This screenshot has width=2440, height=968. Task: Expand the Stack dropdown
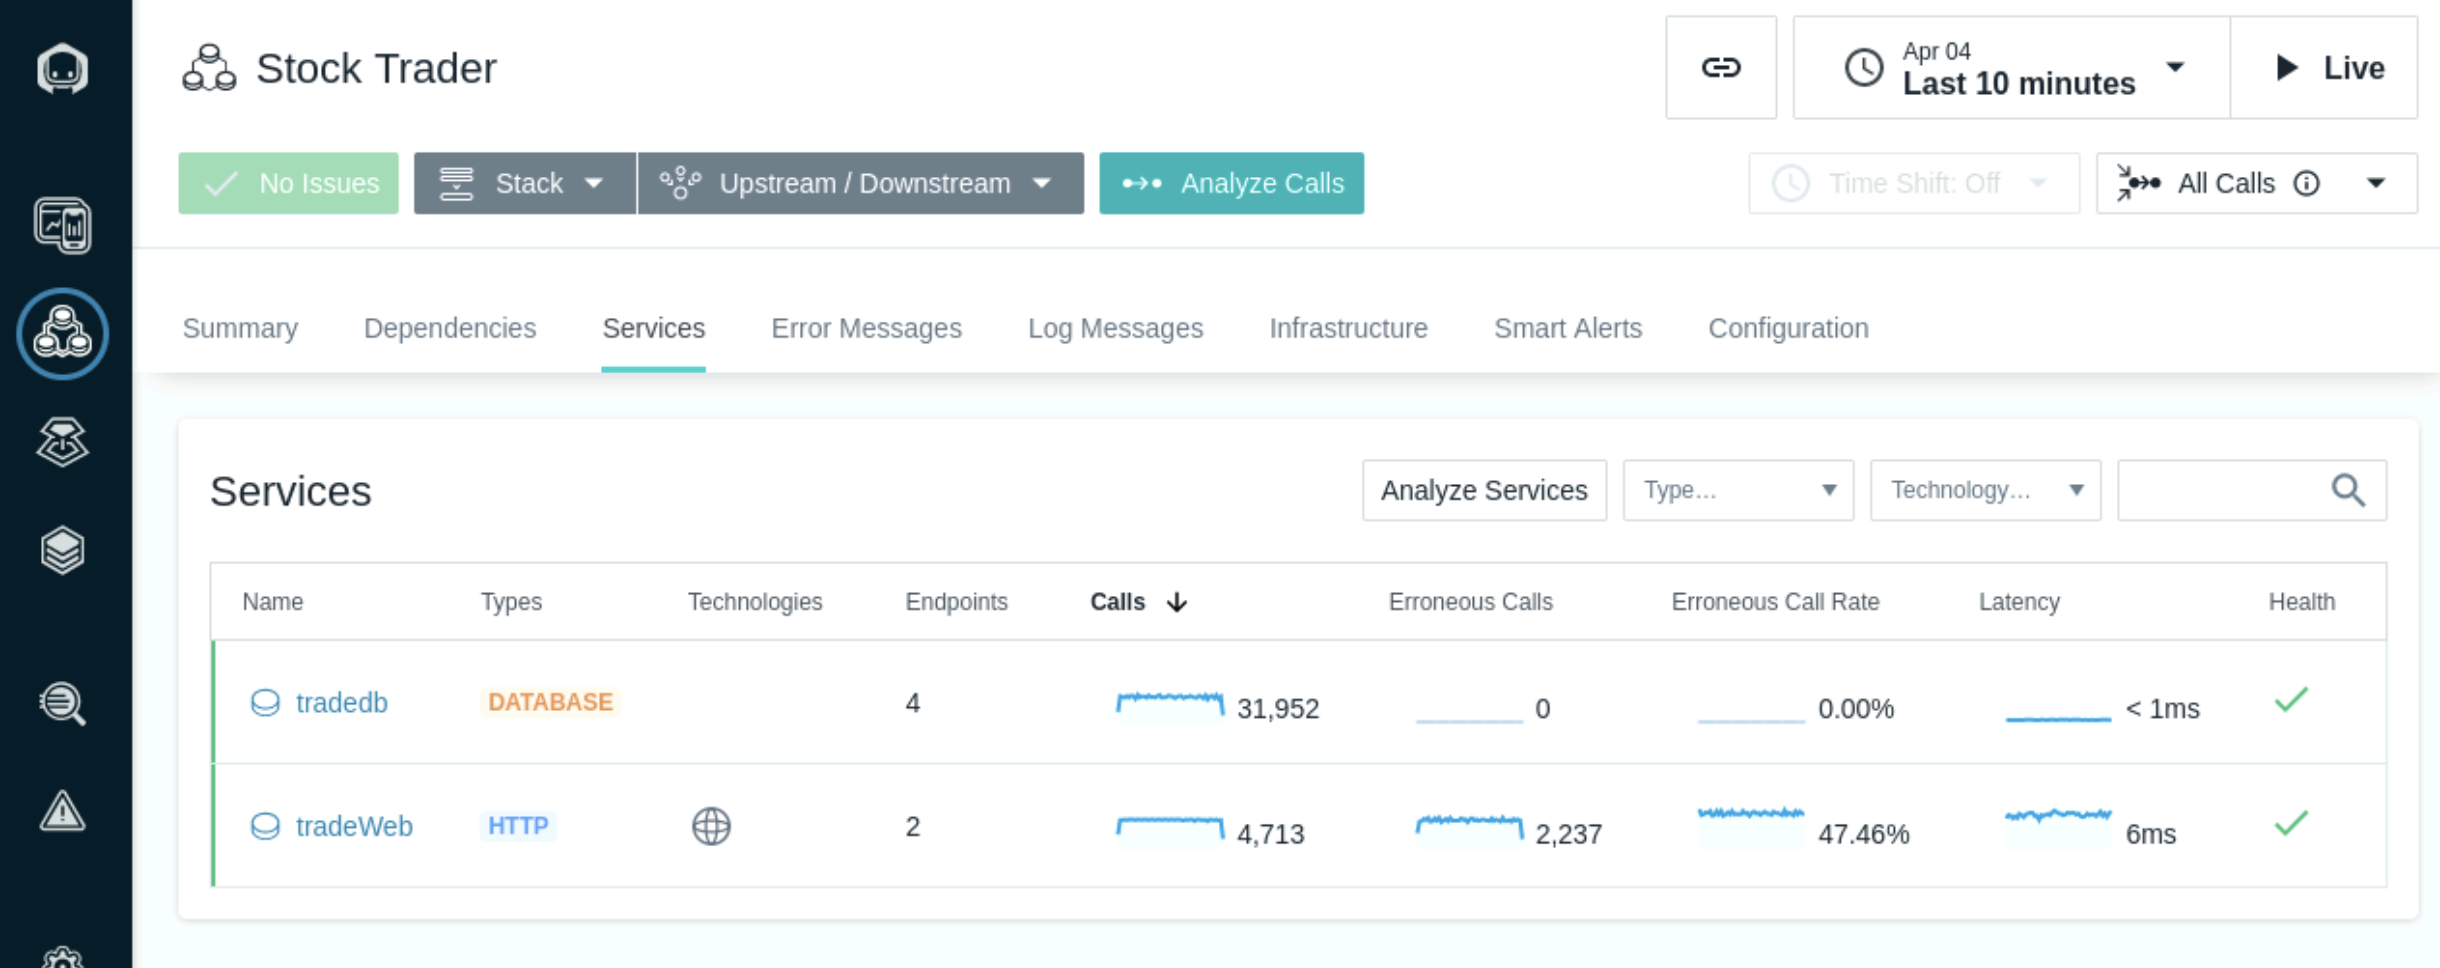pos(524,183)
